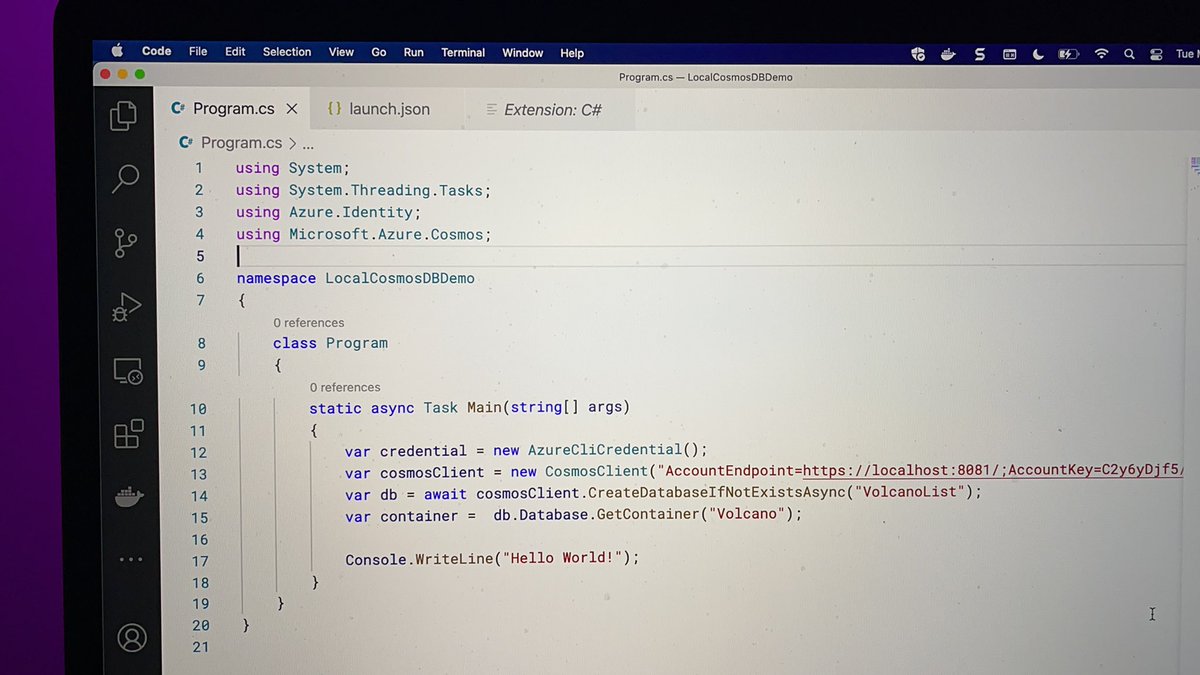Open the Run and Debug view
Image resolution: width=1200 pixels, height=675 pixels.
126,307
